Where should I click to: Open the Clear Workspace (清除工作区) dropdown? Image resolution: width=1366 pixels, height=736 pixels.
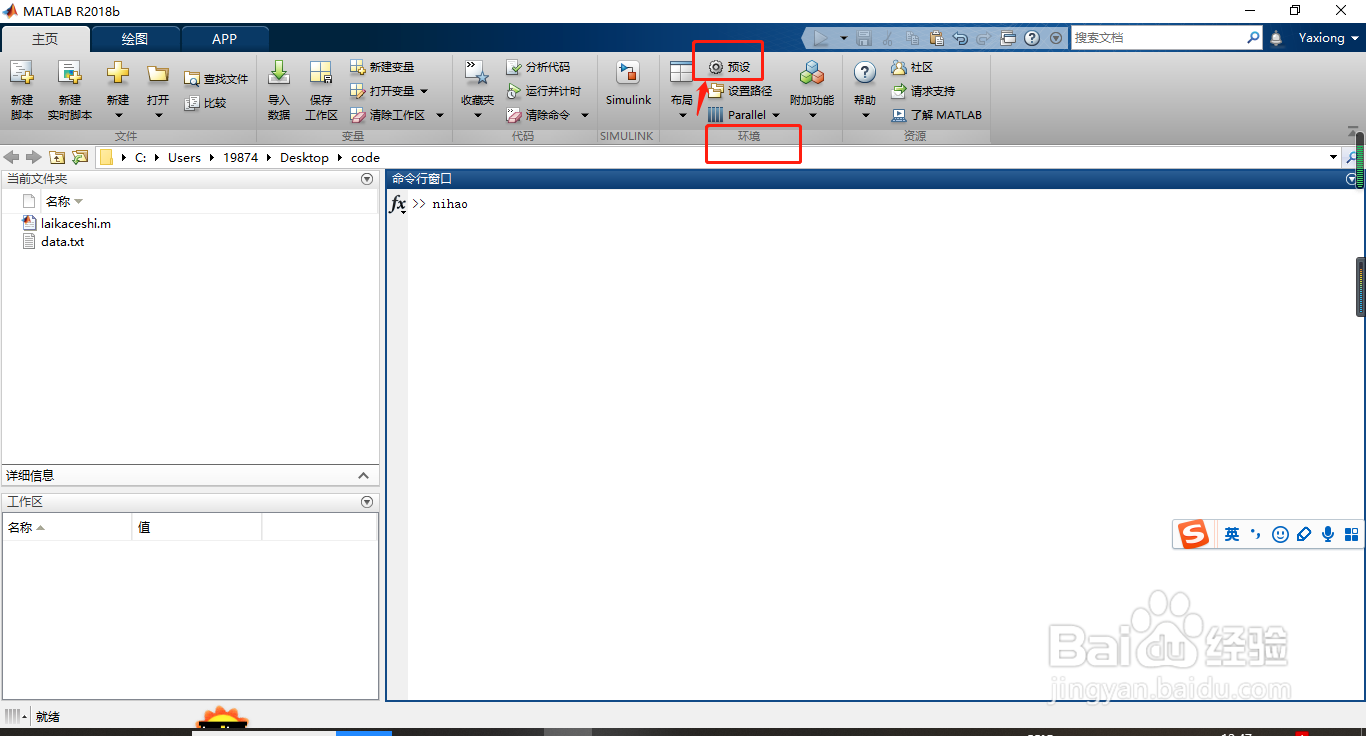(439, 115)
